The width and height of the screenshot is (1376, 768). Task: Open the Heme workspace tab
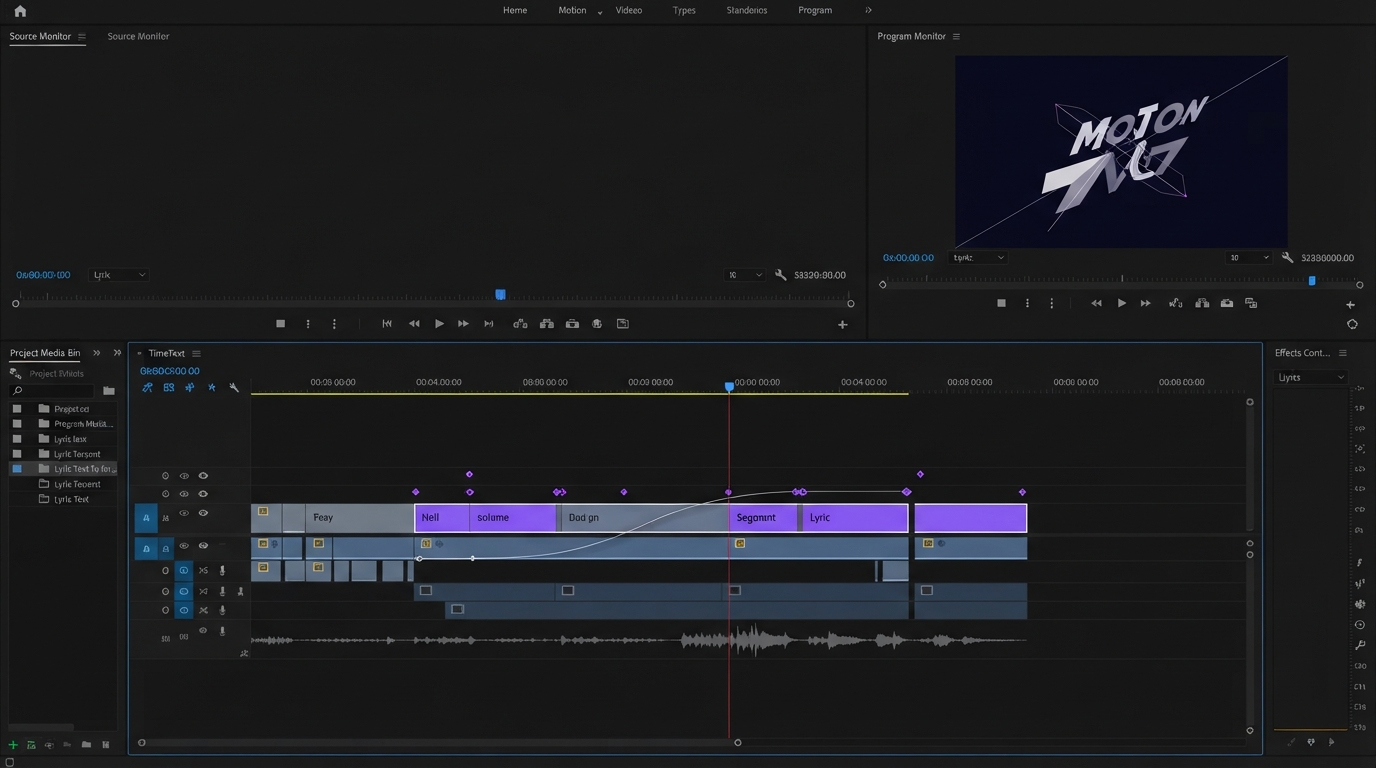pos(515,10)
